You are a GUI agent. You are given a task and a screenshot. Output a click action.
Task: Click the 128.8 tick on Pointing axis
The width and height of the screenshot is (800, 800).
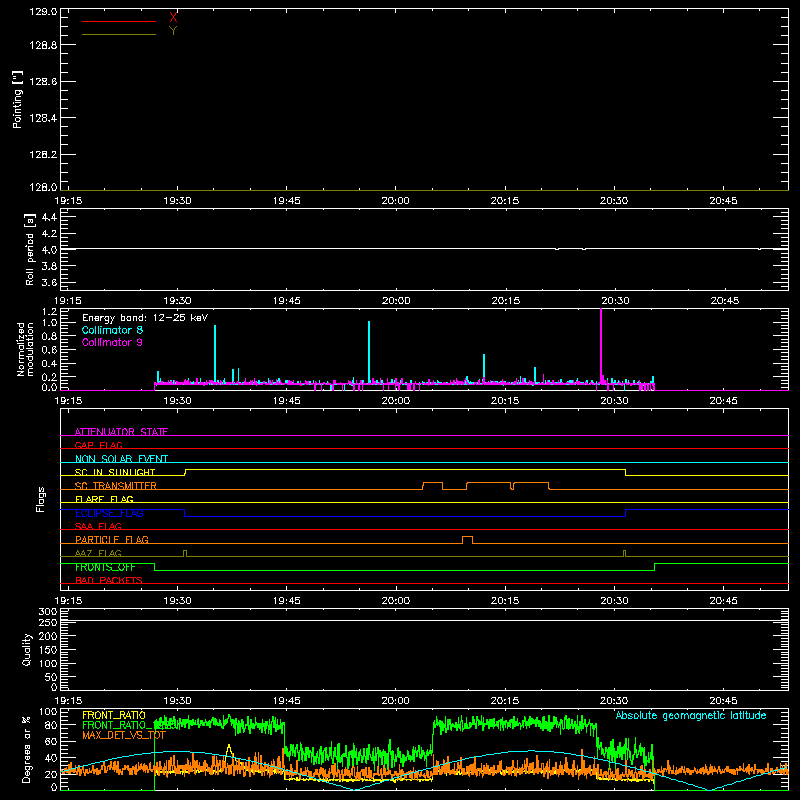point(43,45)
